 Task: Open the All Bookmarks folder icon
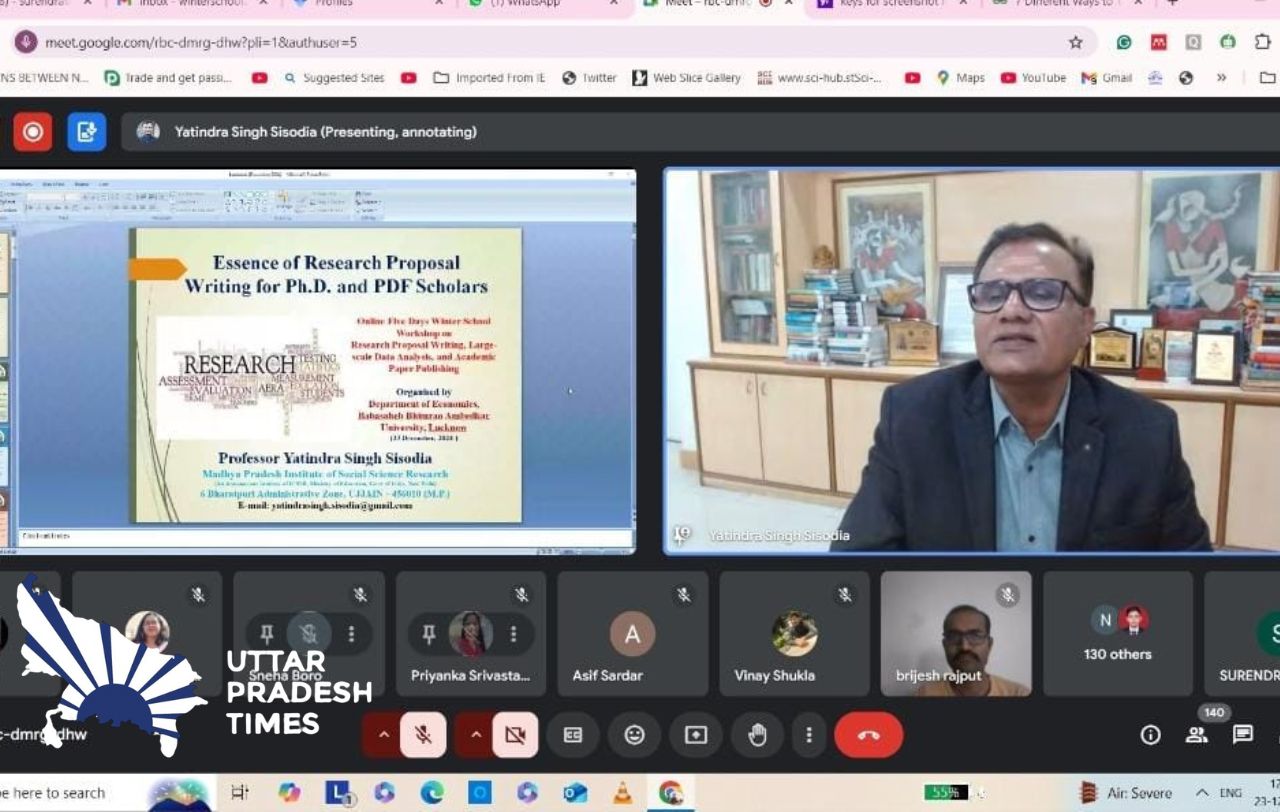pos(1267,78)
